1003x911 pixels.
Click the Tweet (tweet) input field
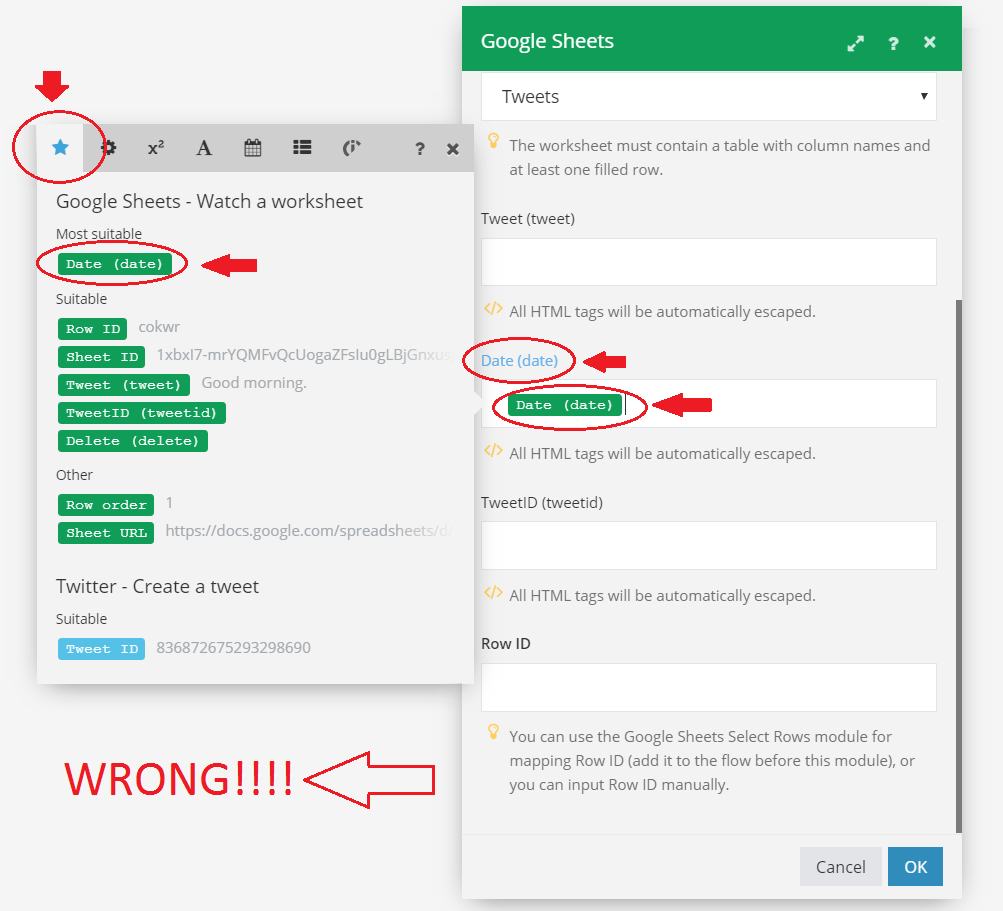(x=709, y=262)
